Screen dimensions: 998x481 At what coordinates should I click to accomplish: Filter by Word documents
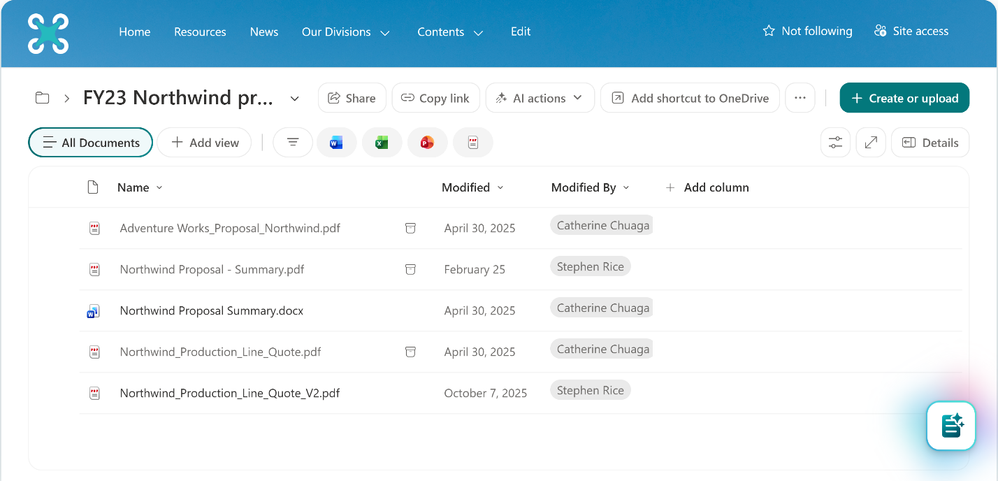336,143
